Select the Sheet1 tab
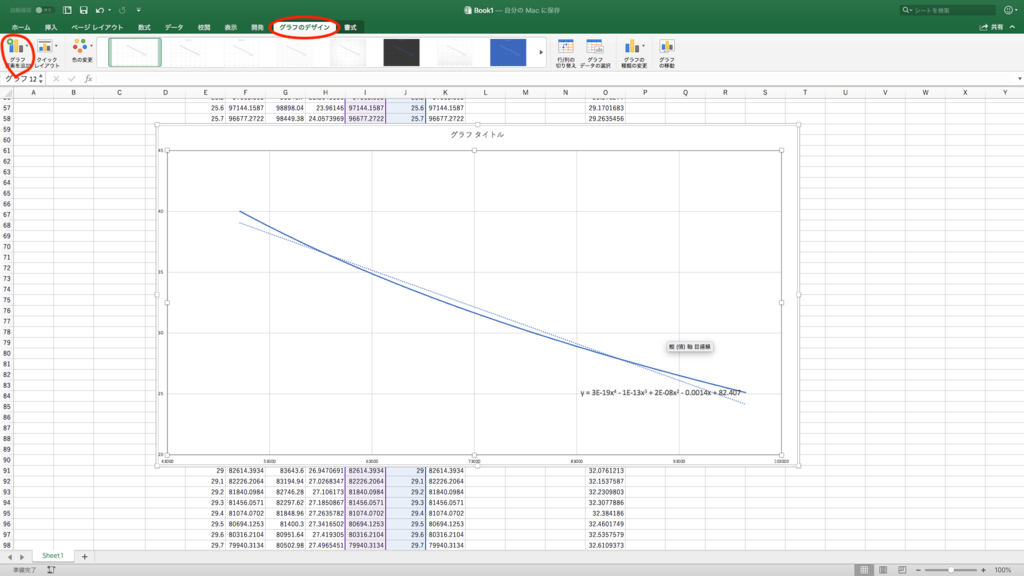 [x=53, y=556]
